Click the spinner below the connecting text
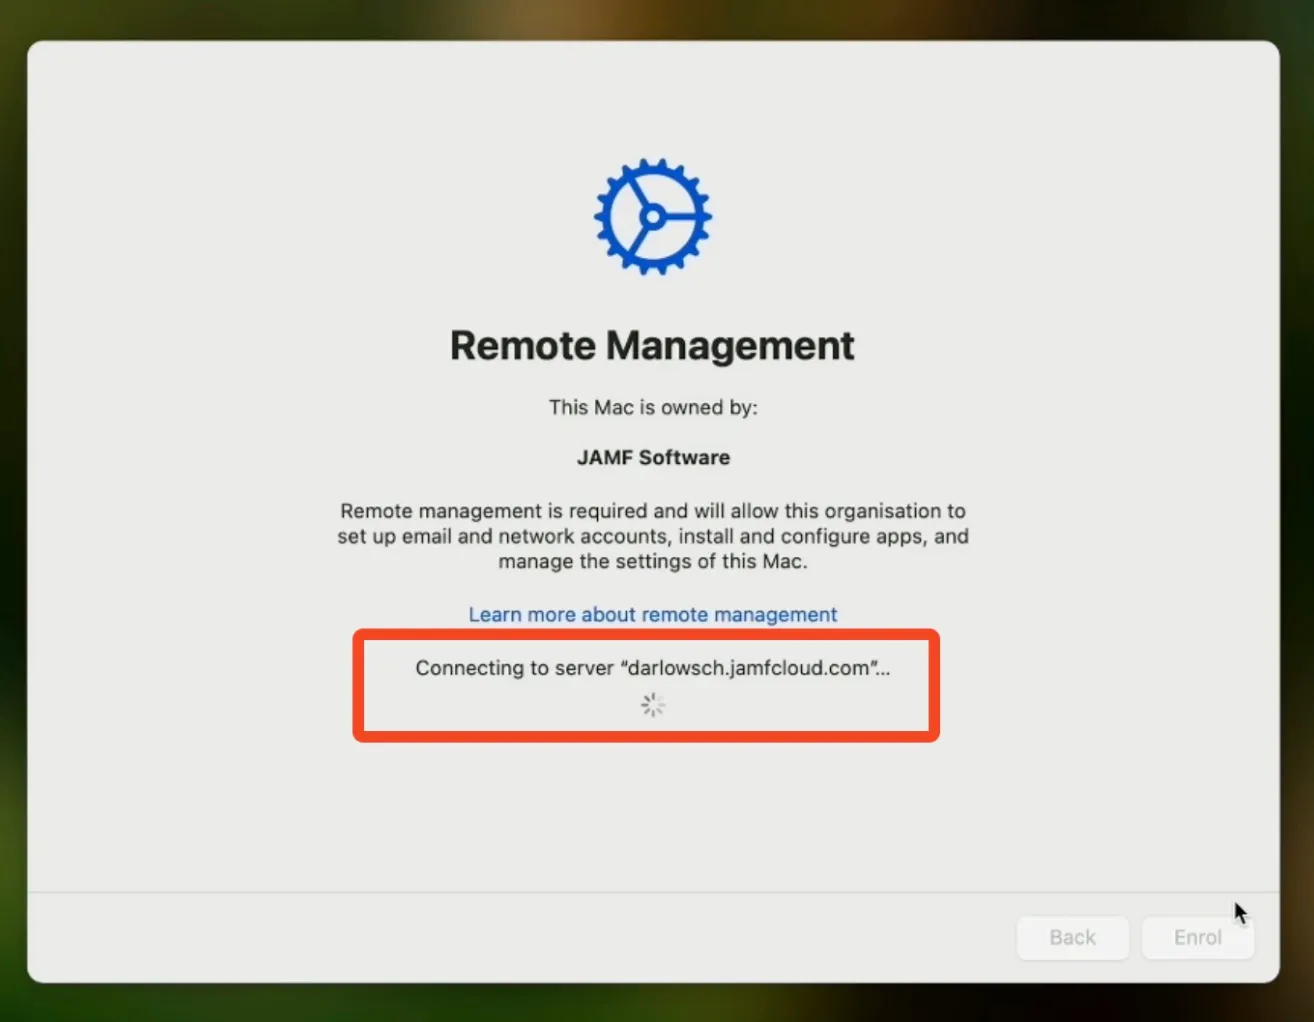The width and height of the screenshot is (1314, 1022). pos(652,705)
